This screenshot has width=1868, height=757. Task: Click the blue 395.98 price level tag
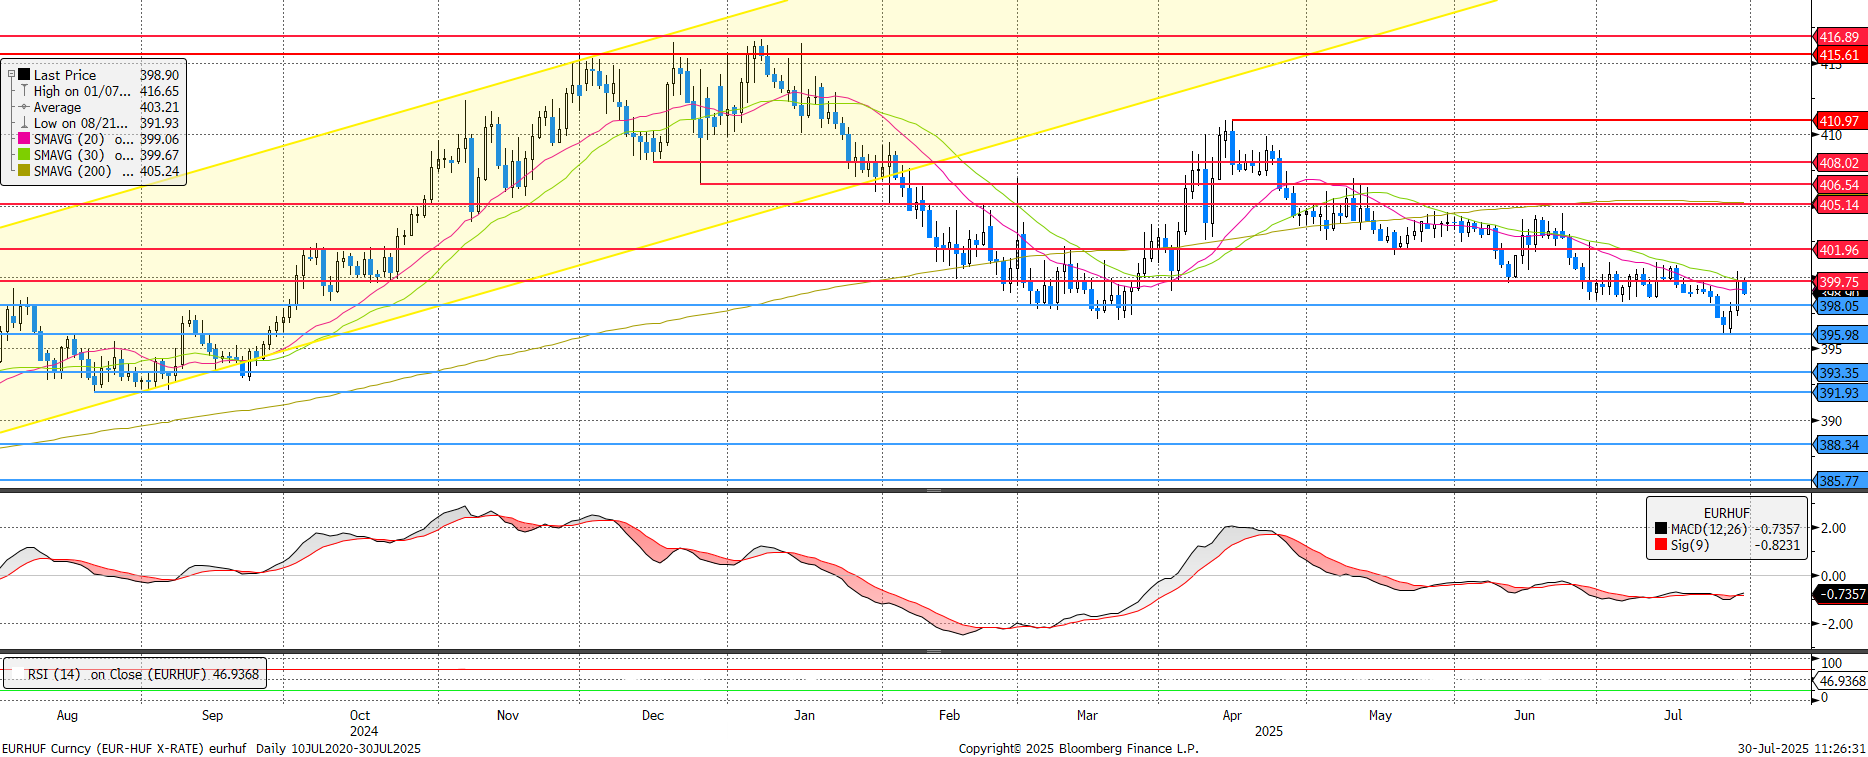coord(1838,335)
